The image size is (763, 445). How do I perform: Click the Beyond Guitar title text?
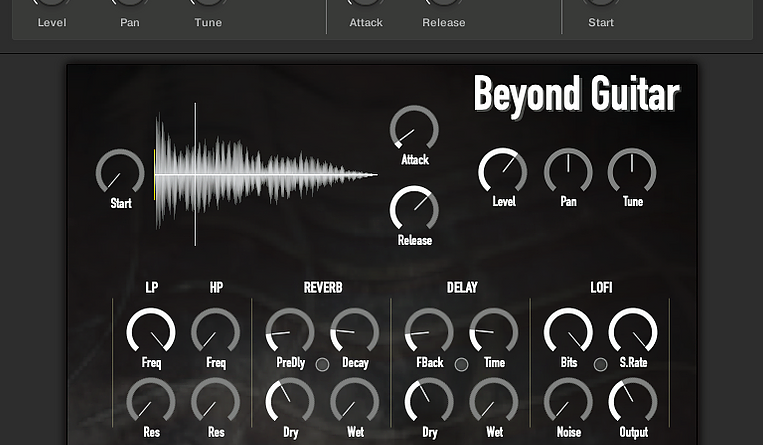577,95
